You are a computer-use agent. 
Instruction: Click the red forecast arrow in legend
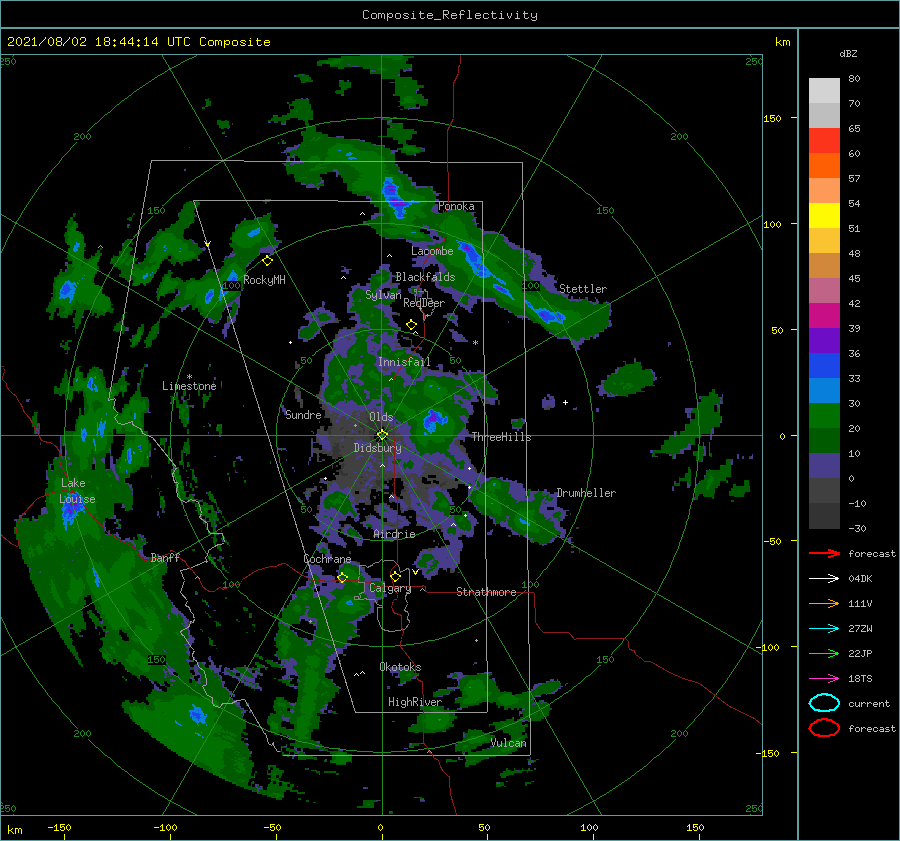824,553
